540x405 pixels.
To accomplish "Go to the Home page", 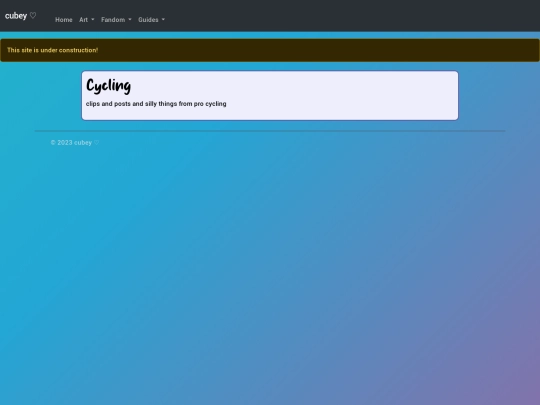I will 64,20.
